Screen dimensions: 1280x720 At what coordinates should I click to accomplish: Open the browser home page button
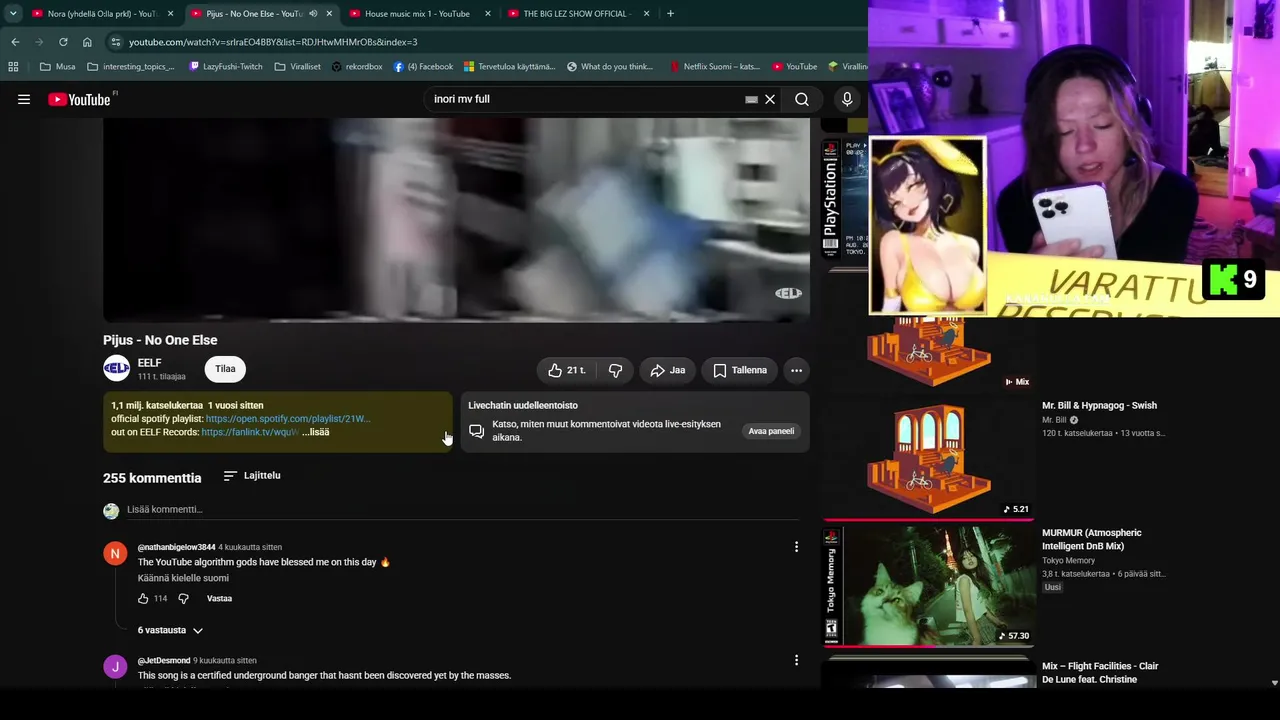point(87,42)
